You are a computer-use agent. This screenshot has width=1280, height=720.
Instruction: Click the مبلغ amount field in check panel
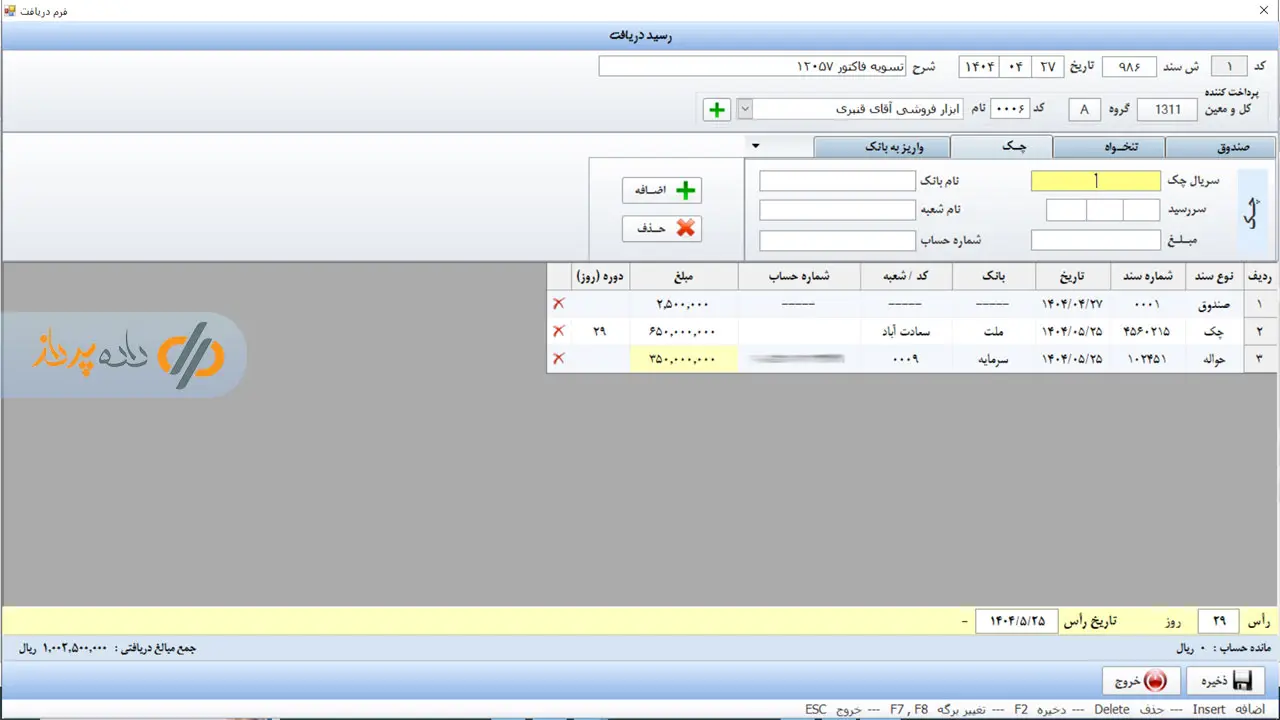click(x=1095, y=241)
